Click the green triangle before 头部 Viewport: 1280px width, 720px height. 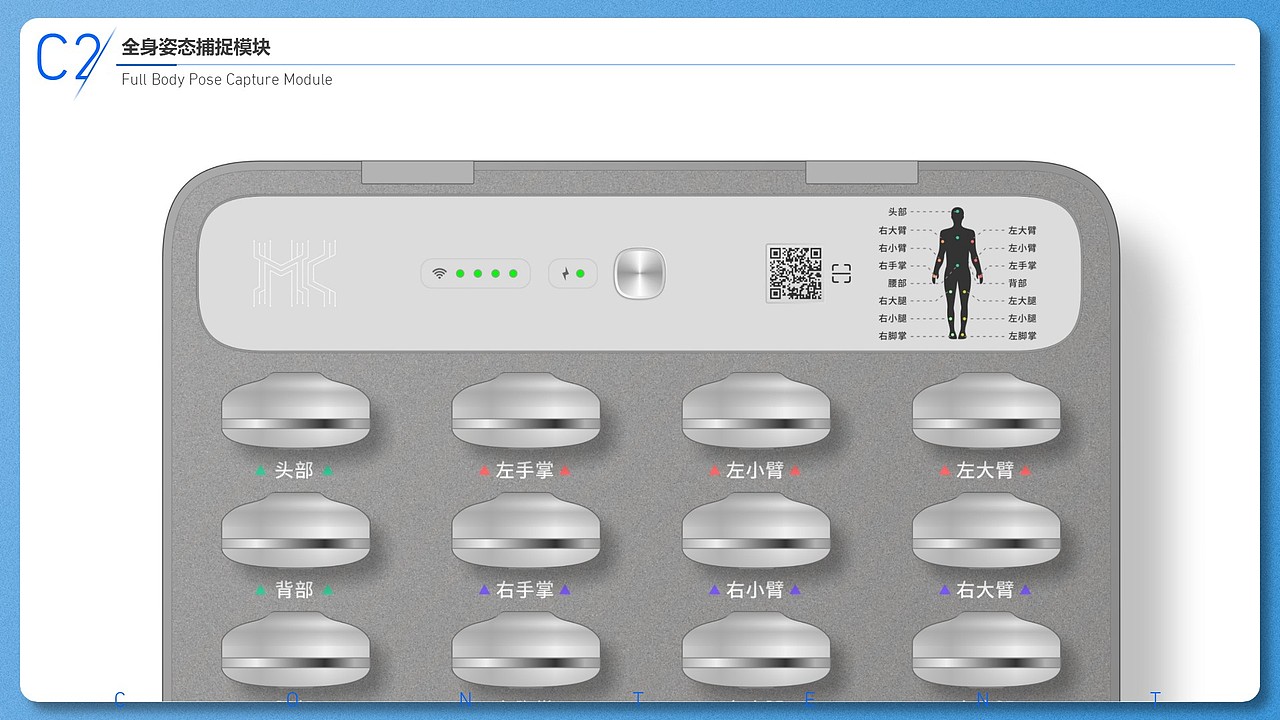(260, 470)
